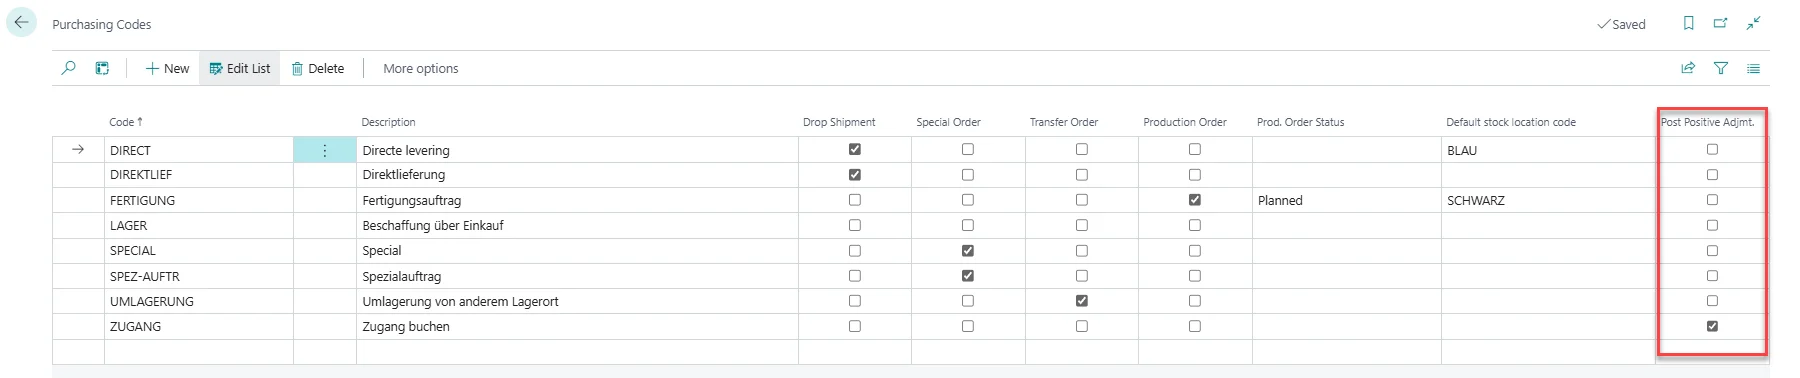1800x378 pixels.
Task: Open the search magnifier icon
Action: 68,68
